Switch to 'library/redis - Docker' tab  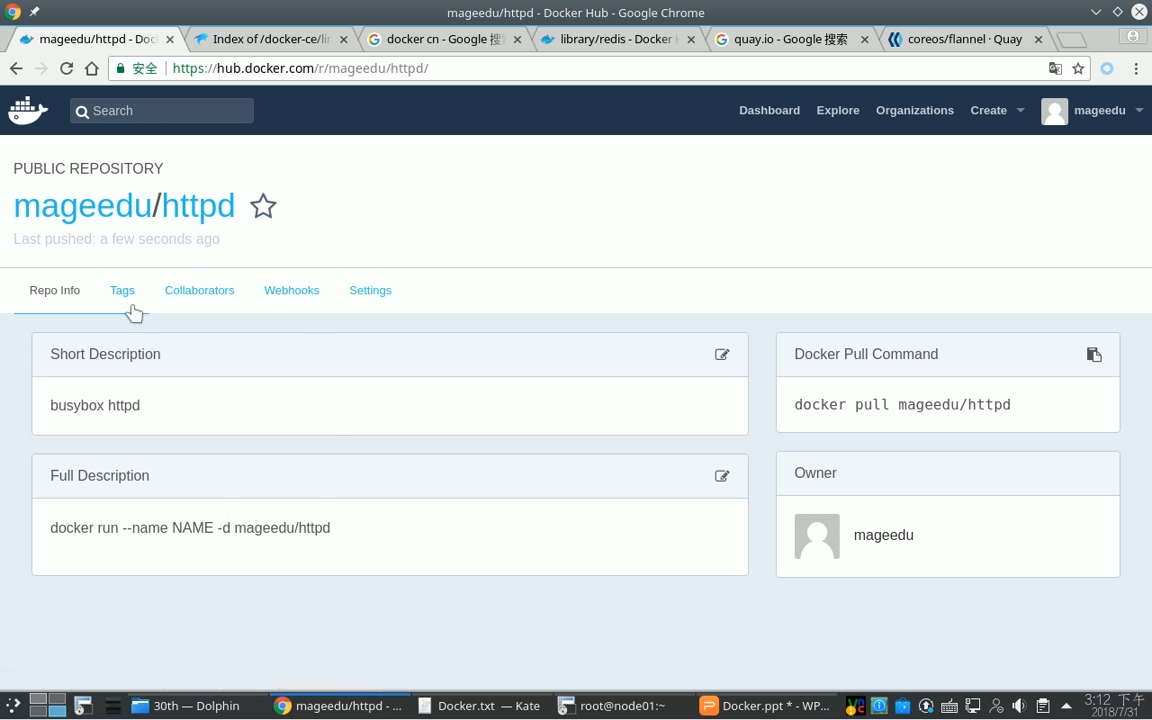point(617,39)
